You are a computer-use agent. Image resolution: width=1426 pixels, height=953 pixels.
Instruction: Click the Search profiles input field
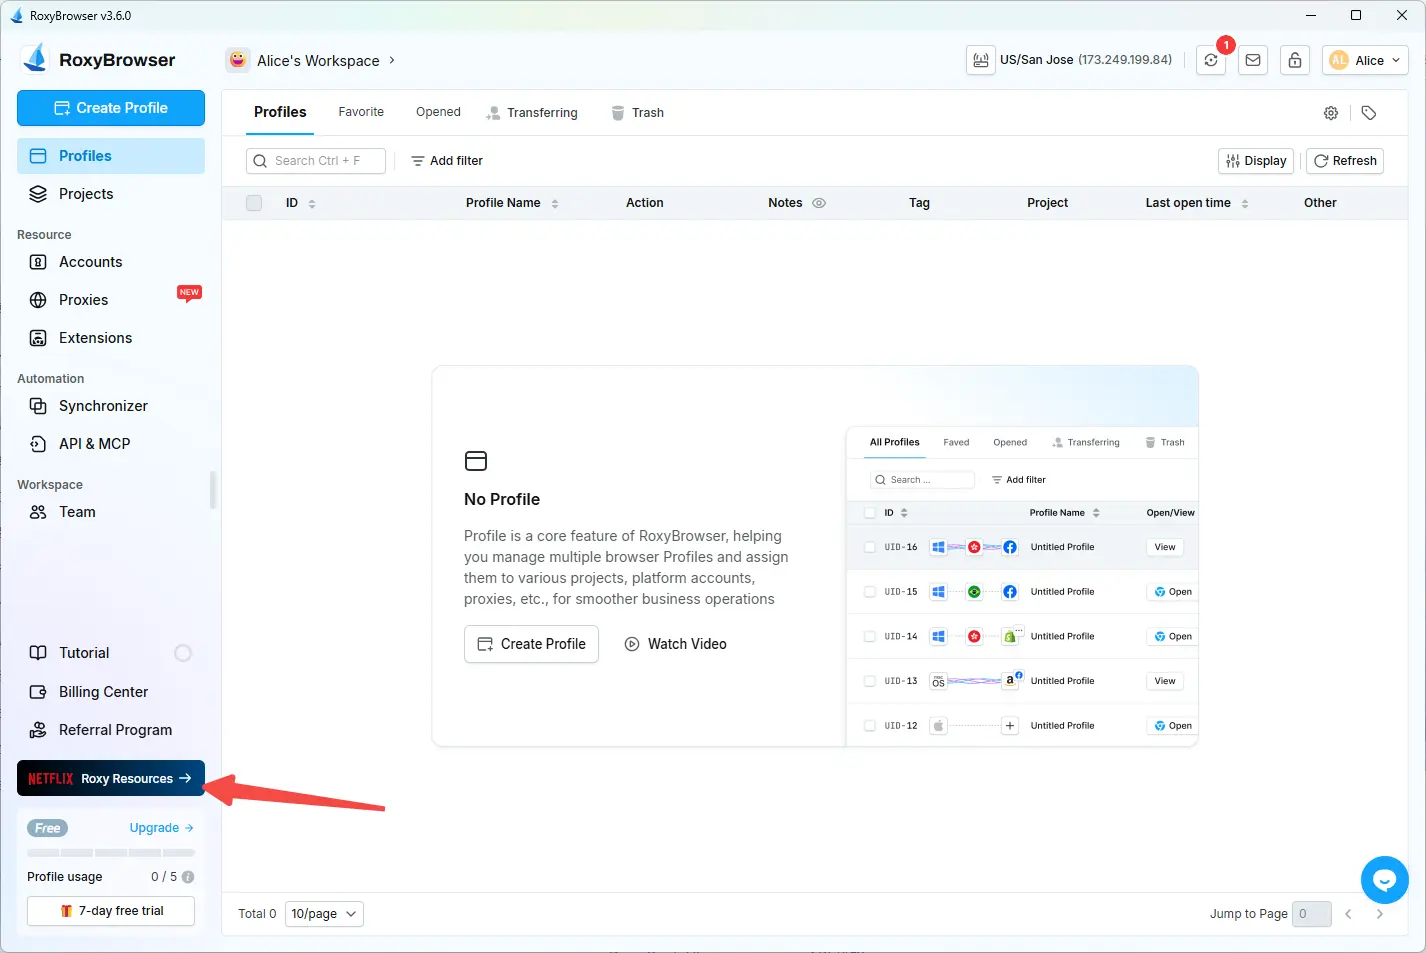pos(316,161)
